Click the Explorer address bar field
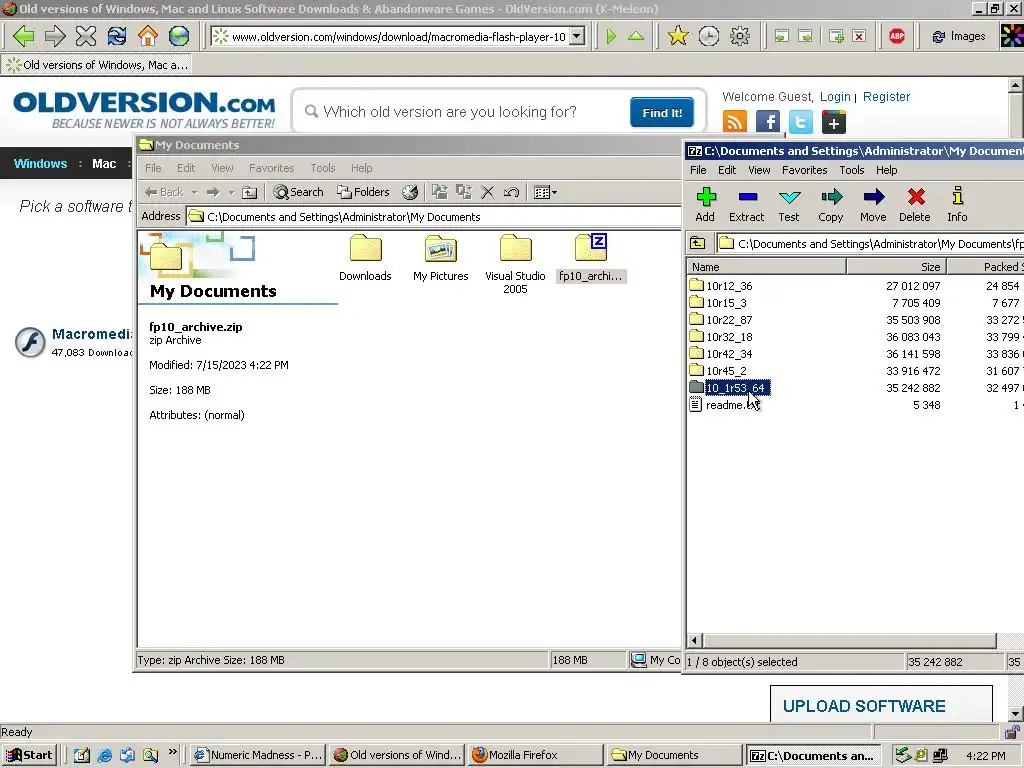This screenshot has height=768, width=1024. tap(433, 217)
